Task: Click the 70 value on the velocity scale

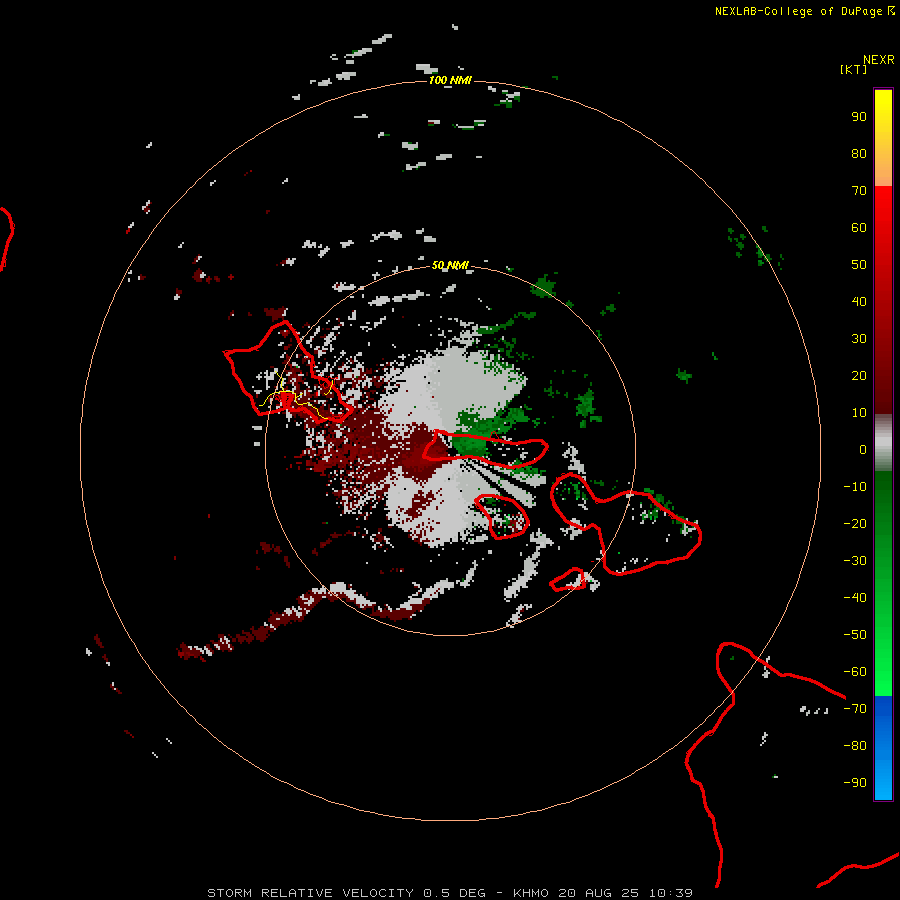Action: (859, 191)
